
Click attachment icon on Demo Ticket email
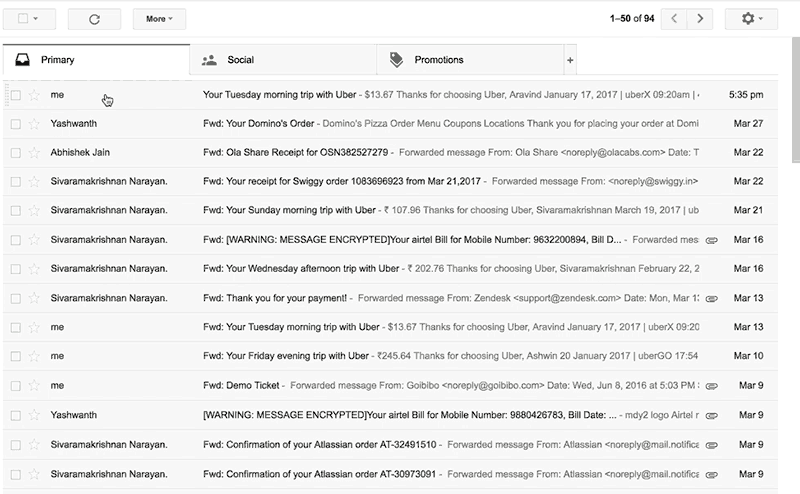pos(712,386)
